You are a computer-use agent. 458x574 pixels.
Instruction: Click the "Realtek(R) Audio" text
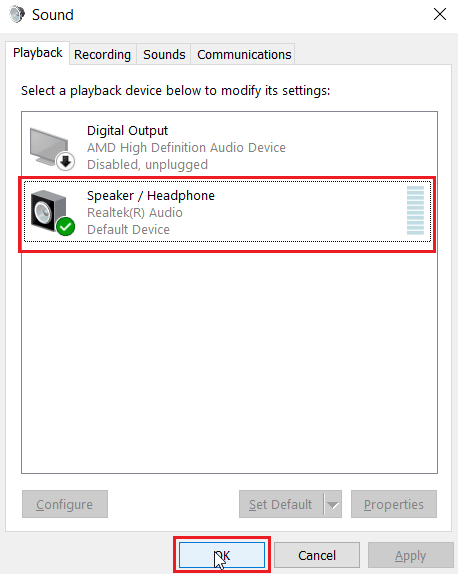coord(135,213)
